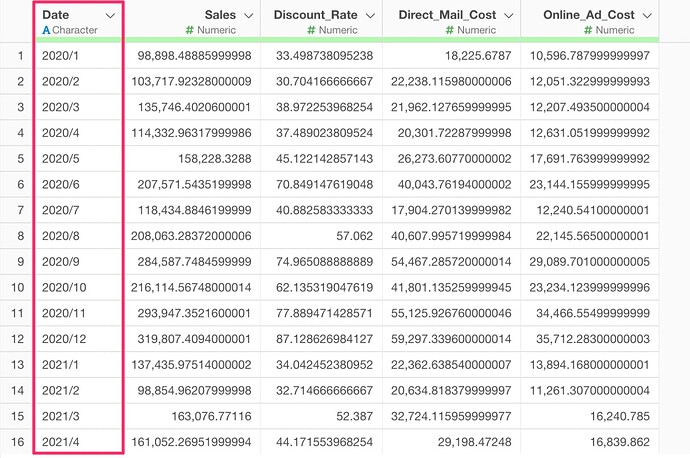Screen dimensions: 690x458
Task: Click row number 1 in the row header
Action: pyautogui.click(x=18, y=55)
